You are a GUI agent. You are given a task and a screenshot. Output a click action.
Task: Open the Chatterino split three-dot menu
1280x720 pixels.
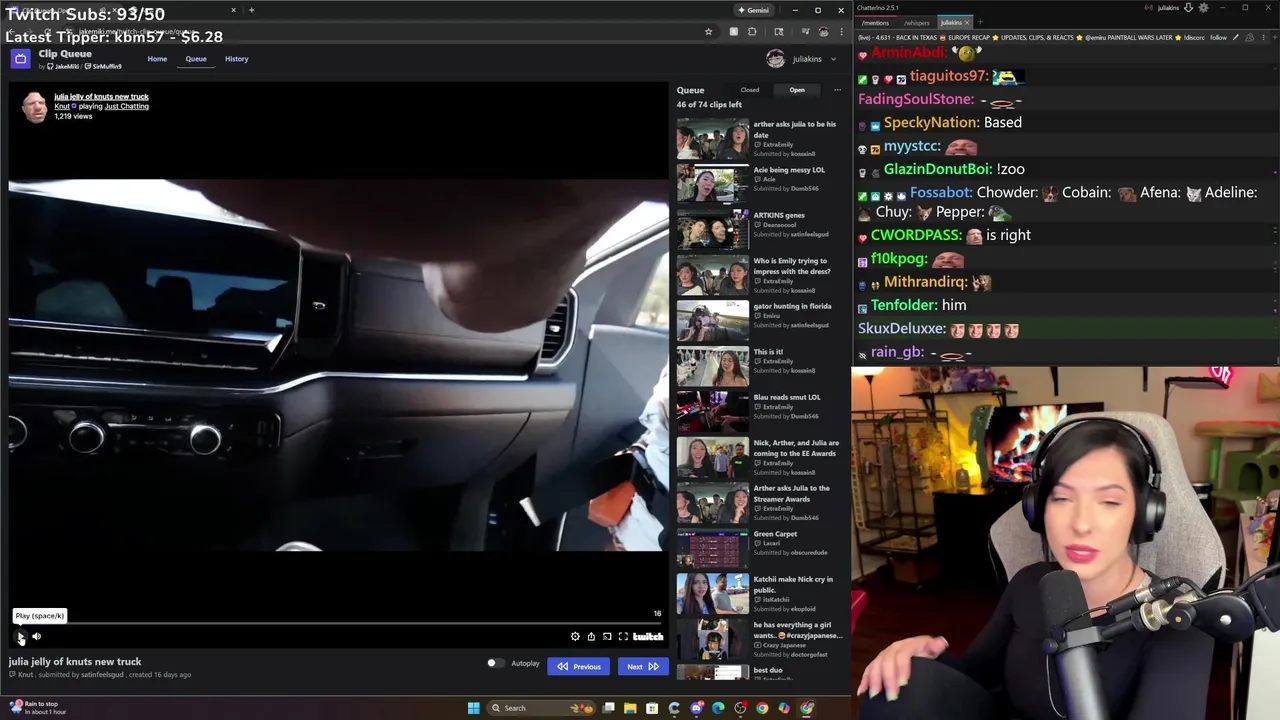[x=1262, y=38]
